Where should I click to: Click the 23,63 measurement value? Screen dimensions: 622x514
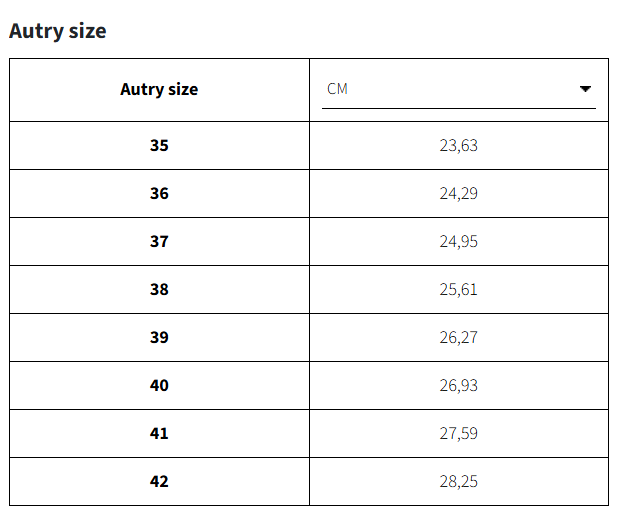point(458,145)
